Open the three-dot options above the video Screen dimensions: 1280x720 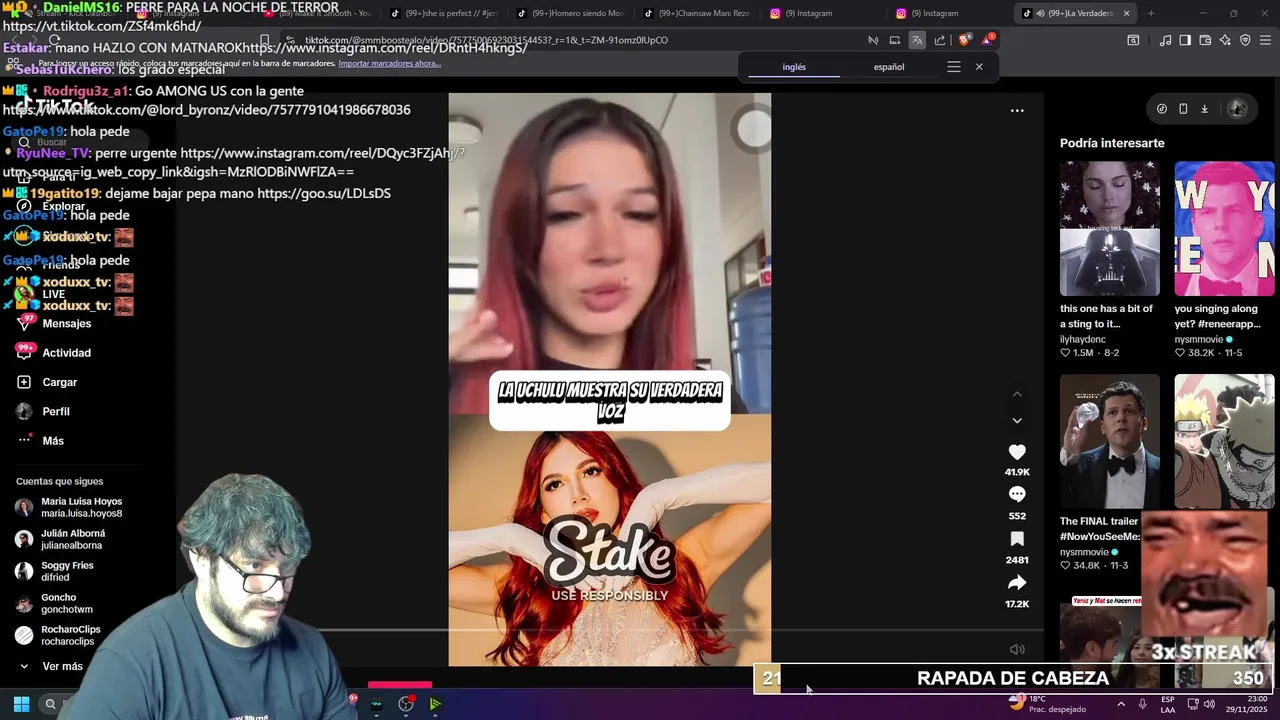1017,110
